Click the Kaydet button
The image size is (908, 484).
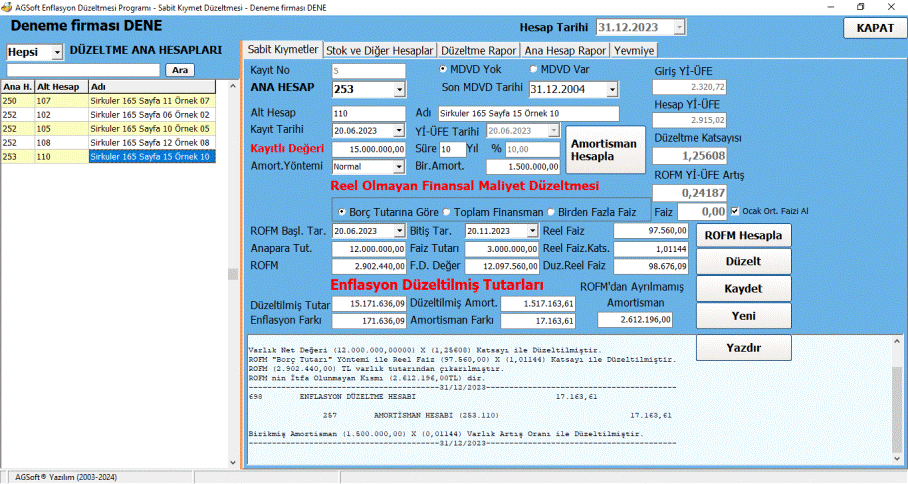(x=743, y=288)
